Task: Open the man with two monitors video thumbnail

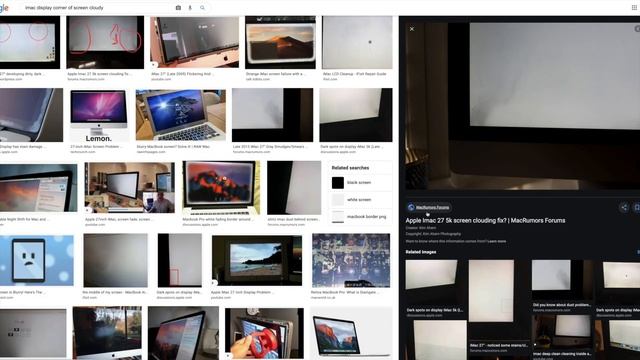Action: (130, 188)
